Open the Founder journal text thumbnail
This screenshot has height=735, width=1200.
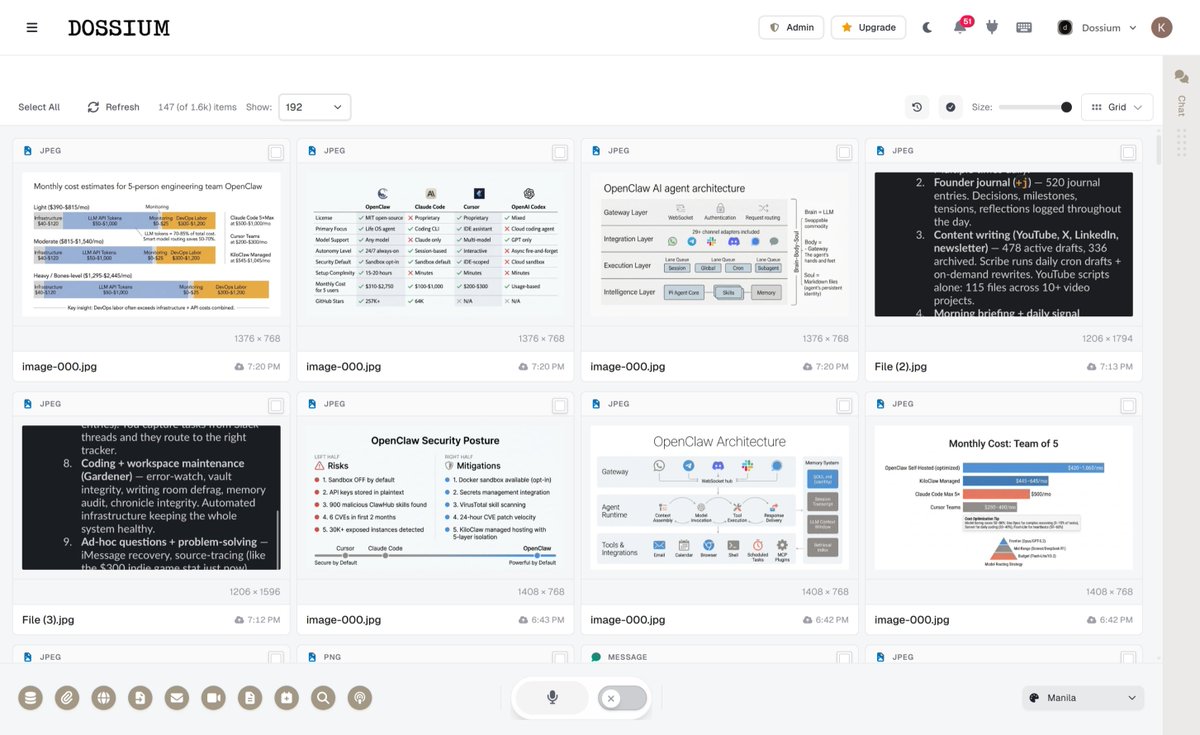coord(1003,244)
